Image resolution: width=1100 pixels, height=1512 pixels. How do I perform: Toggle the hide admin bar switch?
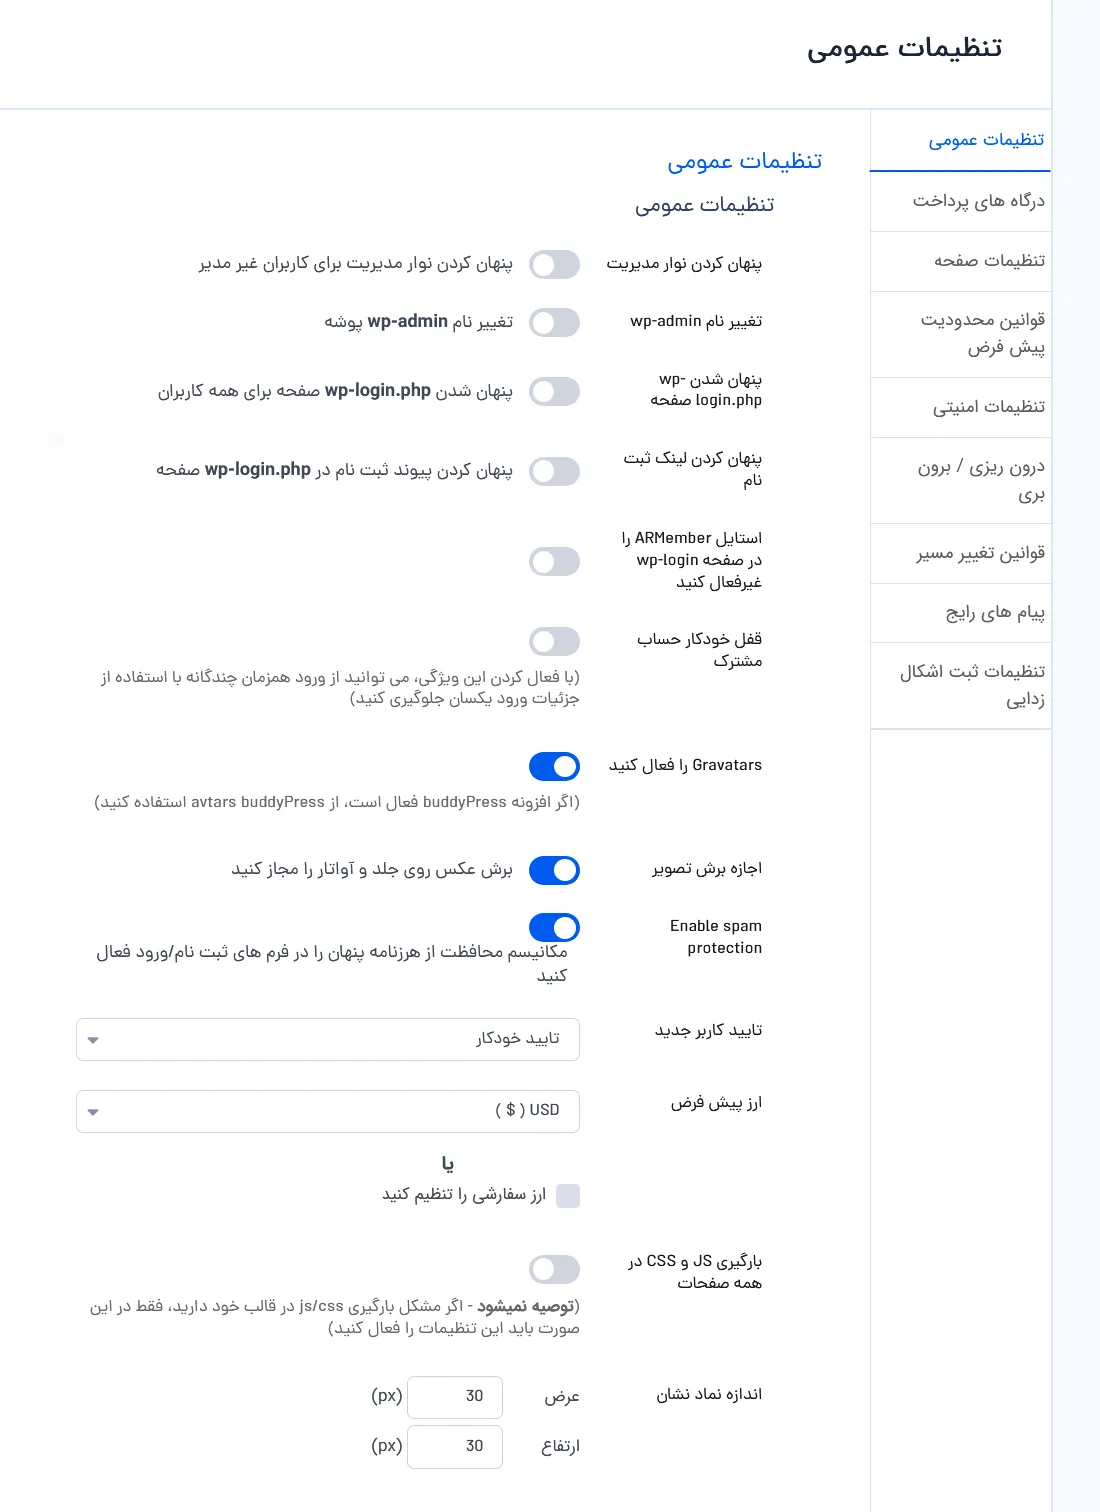click(554, 264)
